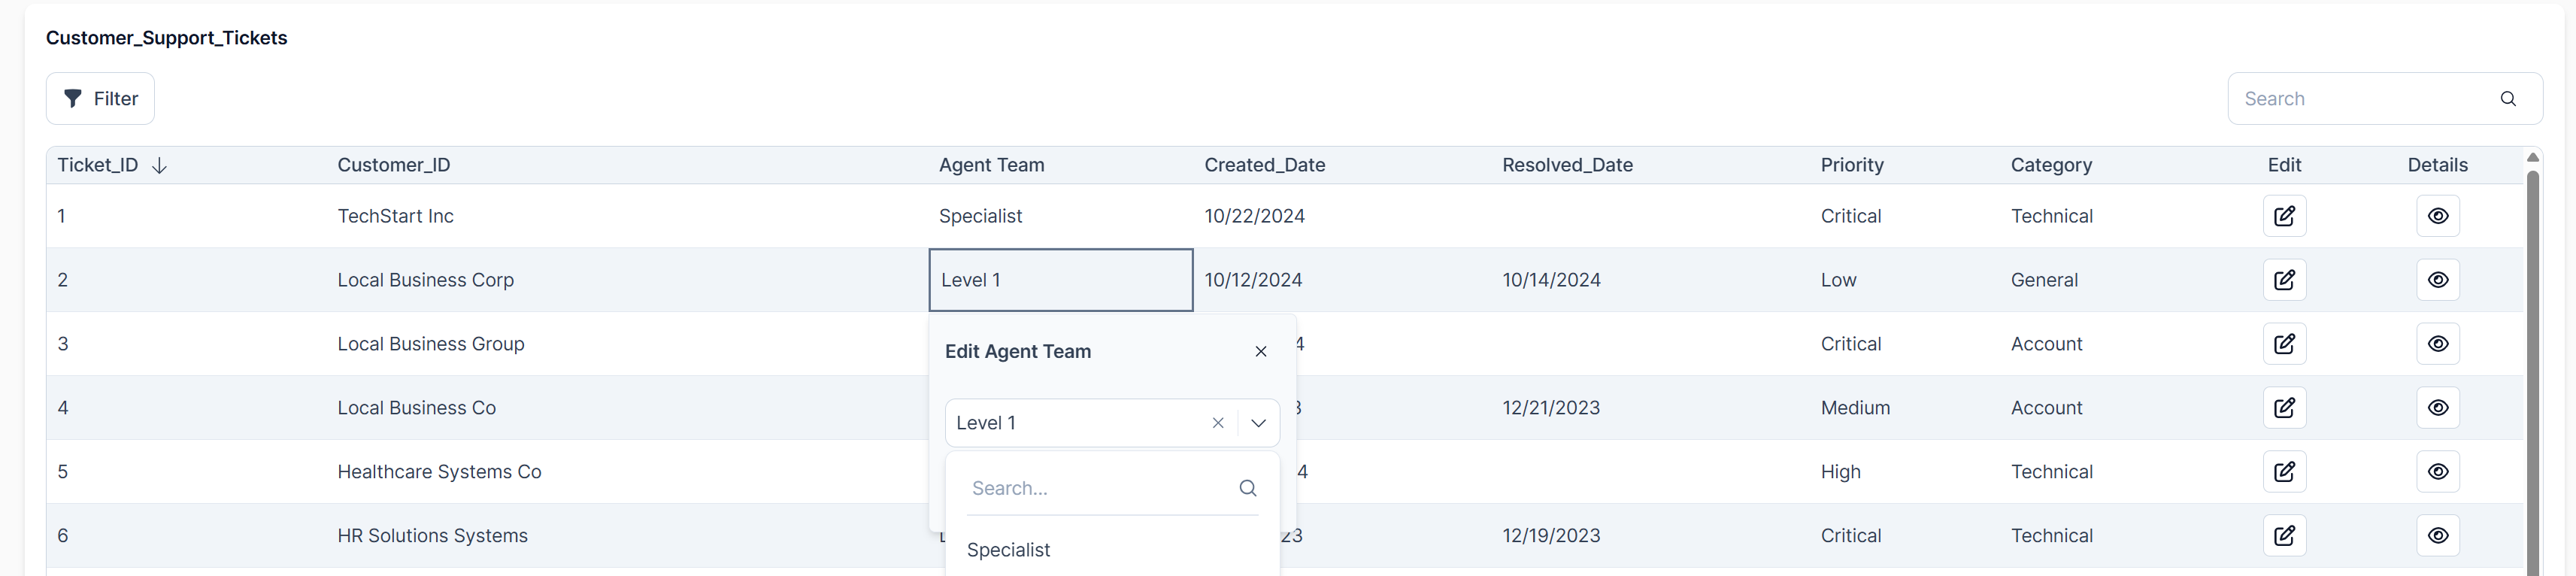Open the Filter button
This screenshot has height=576, width=2576.
pos(100,99)
